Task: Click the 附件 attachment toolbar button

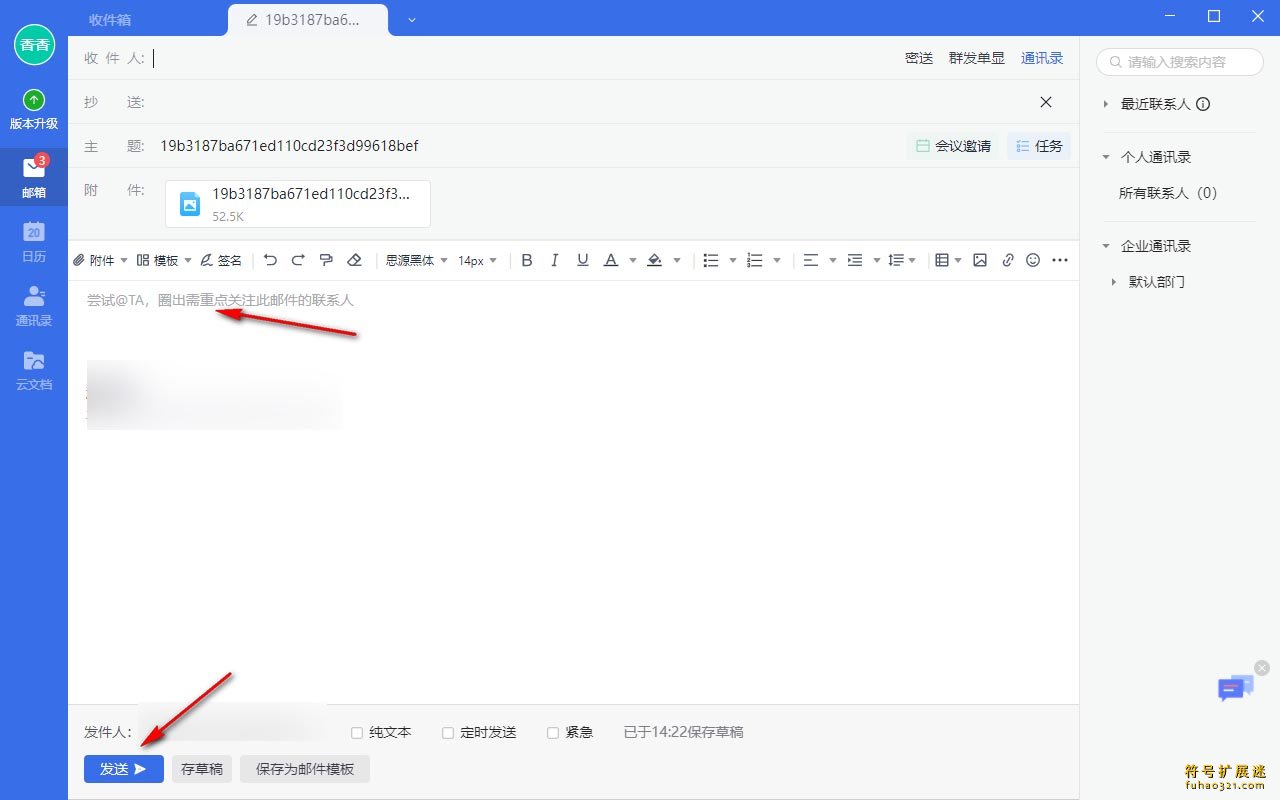Action: coord(100,260)
